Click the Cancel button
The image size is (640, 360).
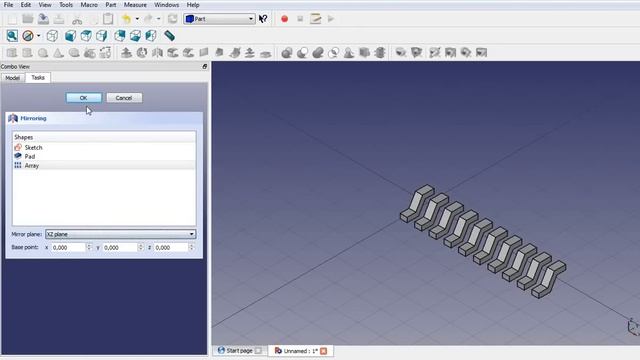124,98
